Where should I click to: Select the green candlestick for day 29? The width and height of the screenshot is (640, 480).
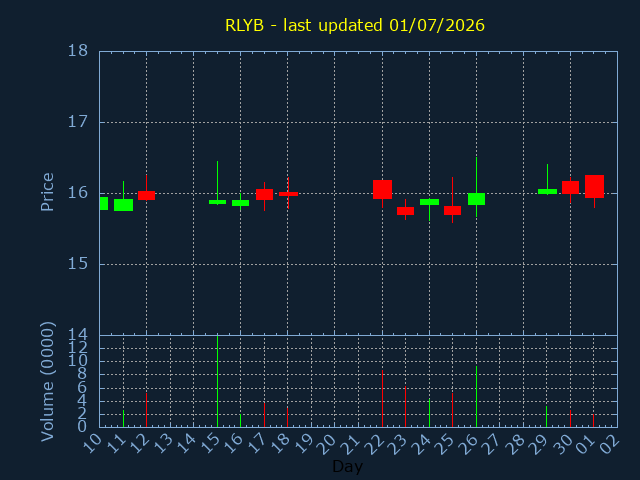click(x=547, y=191)
